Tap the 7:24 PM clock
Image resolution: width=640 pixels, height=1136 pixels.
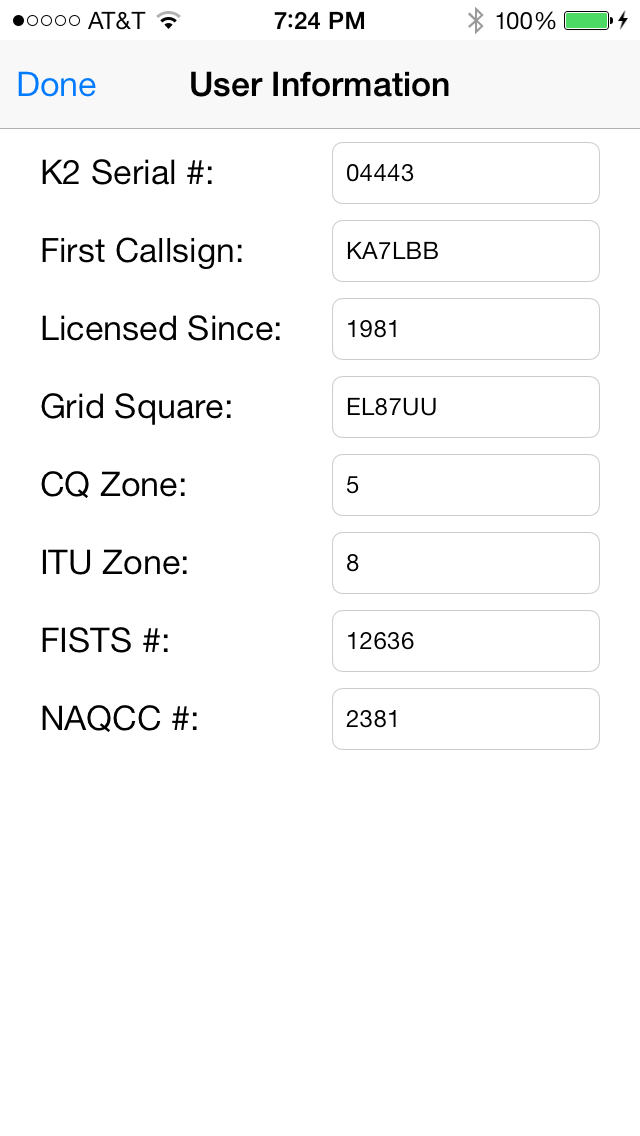pos(320,20)
